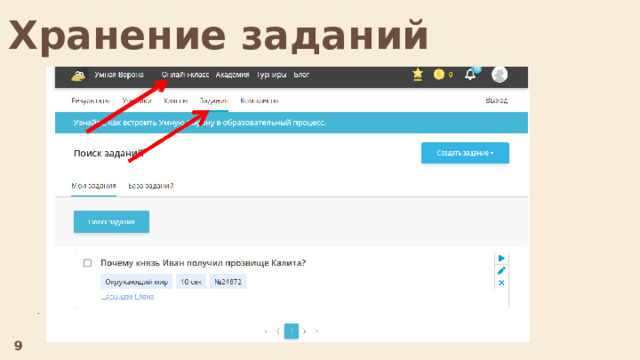Open Блог in top menu
The image size is (640, 360).
[301, 75]
